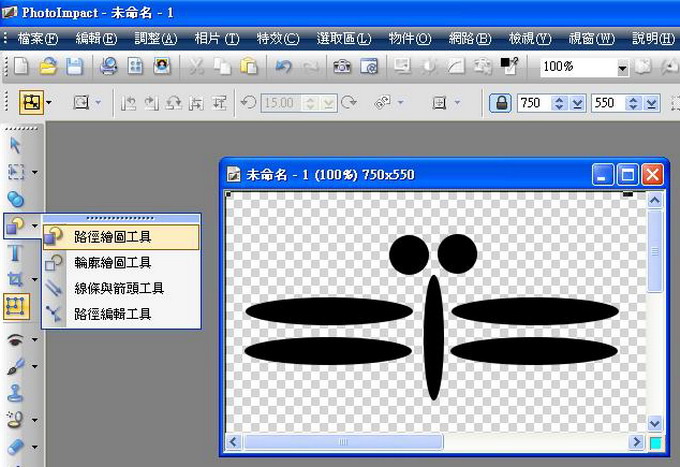Select the Stamp tool
The height and width of the screenshot is (467, 680).
(16, 393)
